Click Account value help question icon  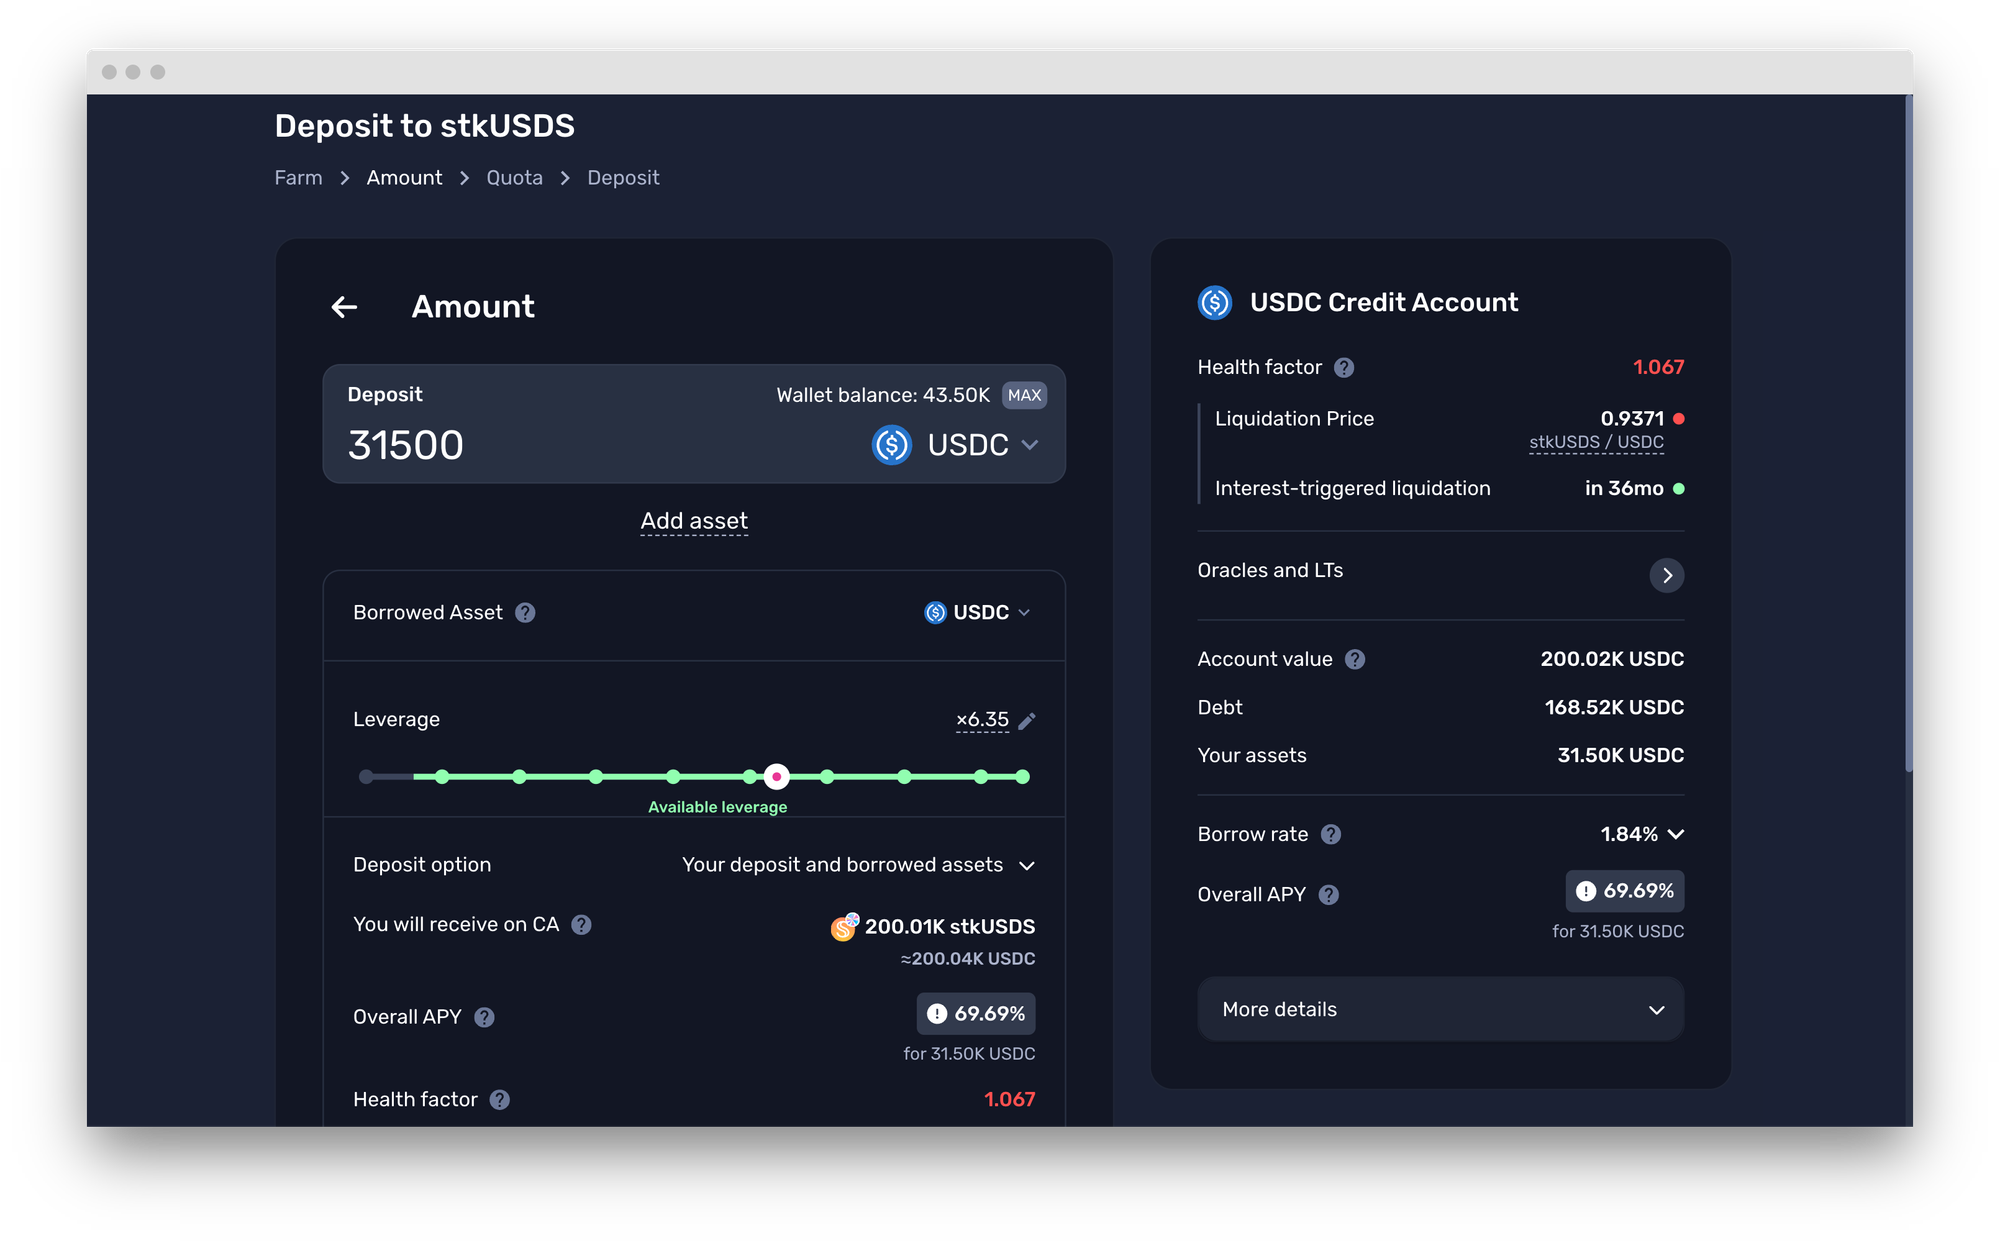point(1355,660)
